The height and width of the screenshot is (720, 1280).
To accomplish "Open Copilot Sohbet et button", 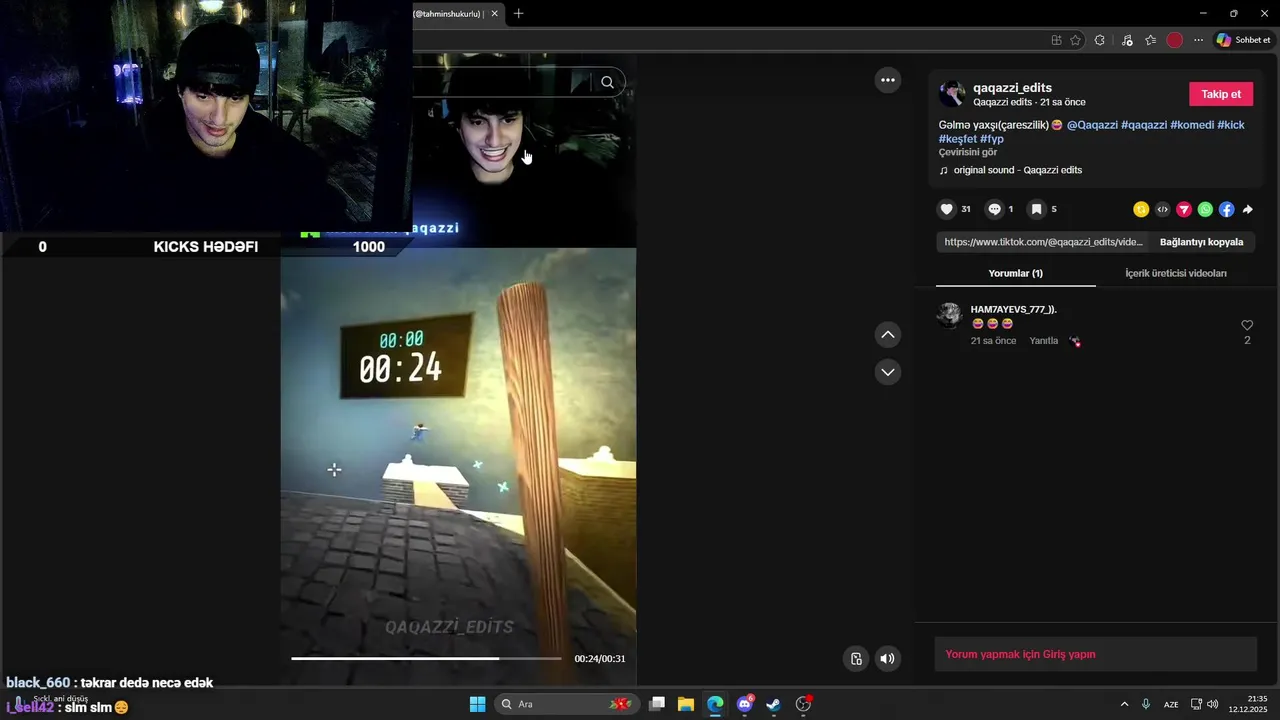I will (x=1244, y=40).
